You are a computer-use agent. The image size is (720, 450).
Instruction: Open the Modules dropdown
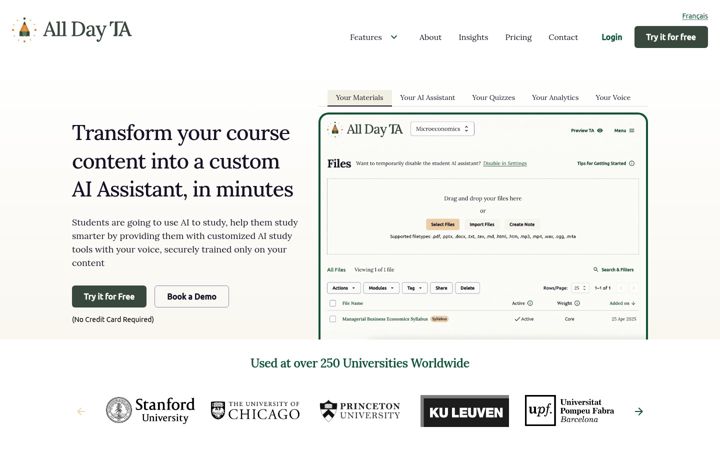pos(381,288)
